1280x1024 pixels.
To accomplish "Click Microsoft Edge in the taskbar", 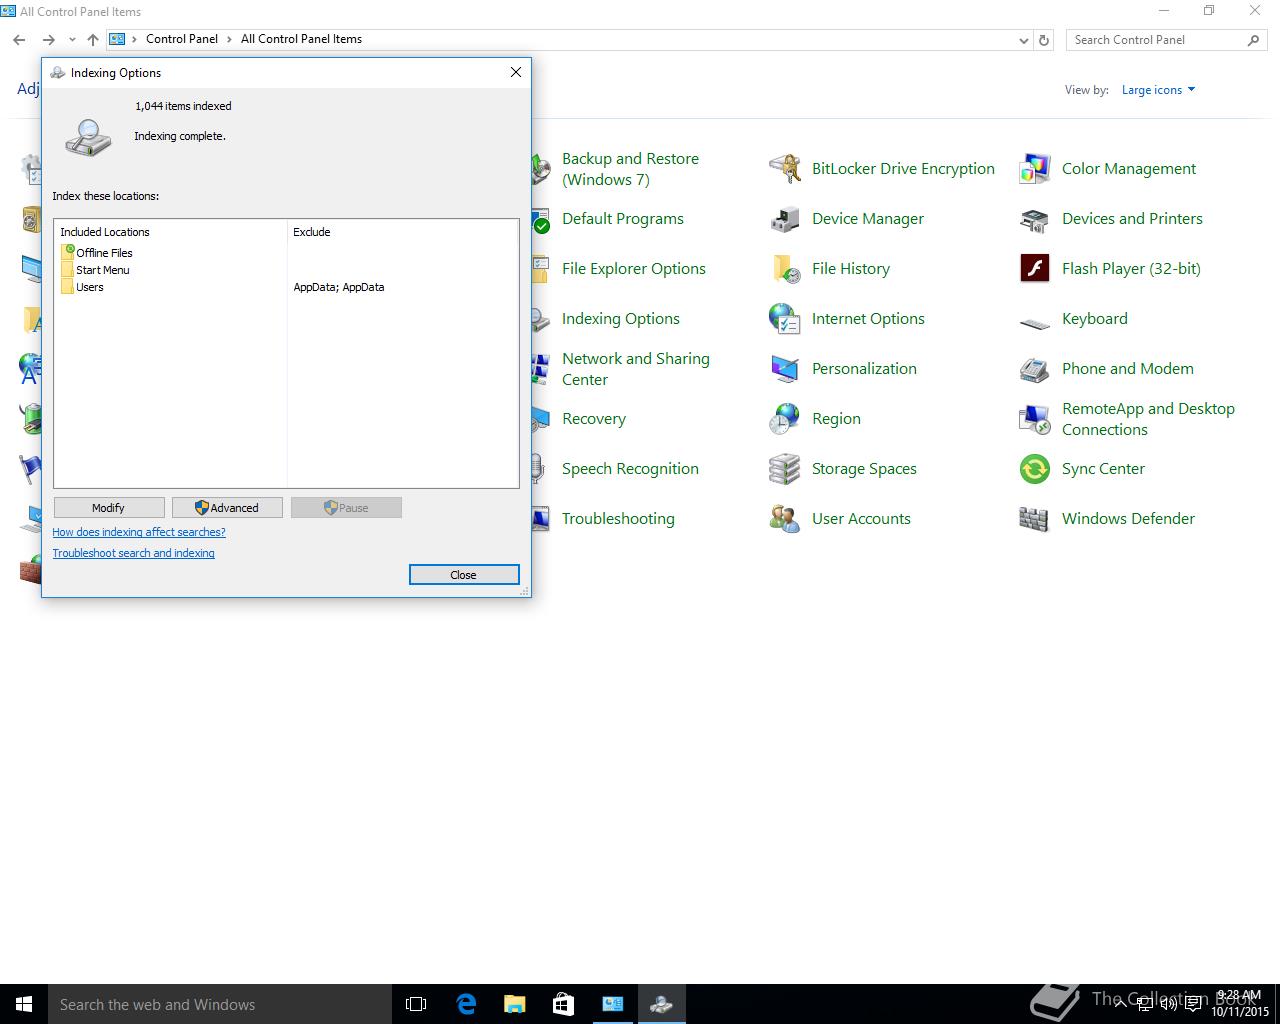I will tap(466, 1004).
